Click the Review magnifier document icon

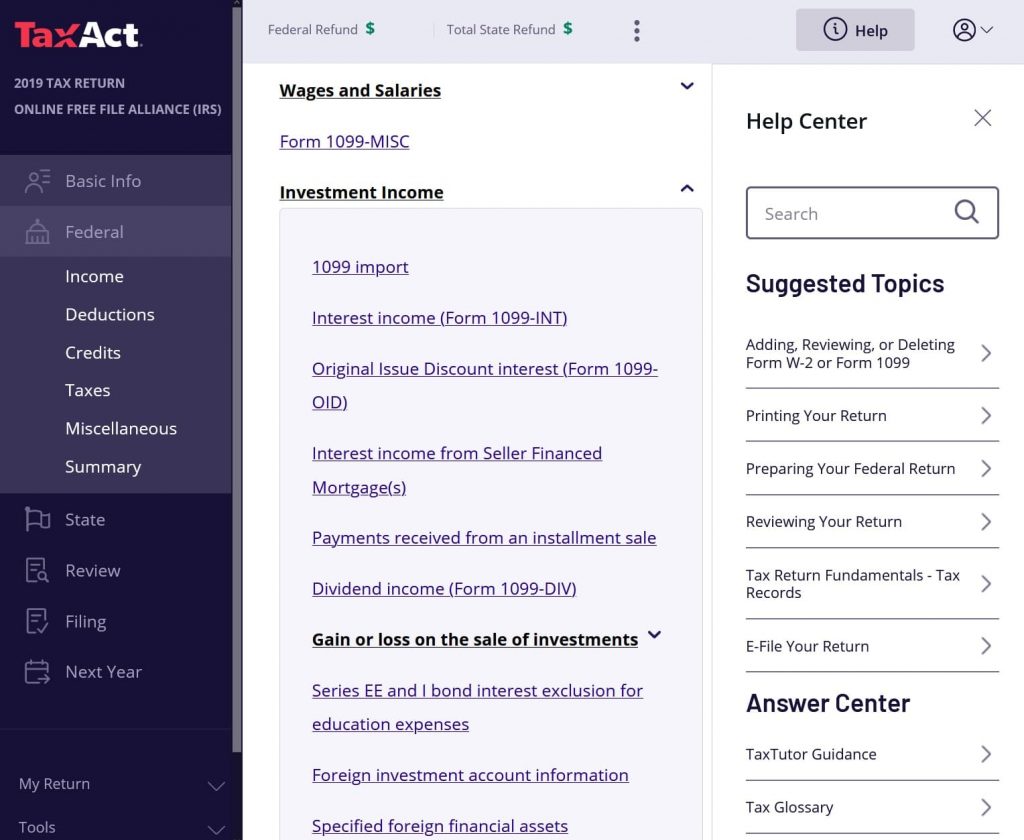37,570
